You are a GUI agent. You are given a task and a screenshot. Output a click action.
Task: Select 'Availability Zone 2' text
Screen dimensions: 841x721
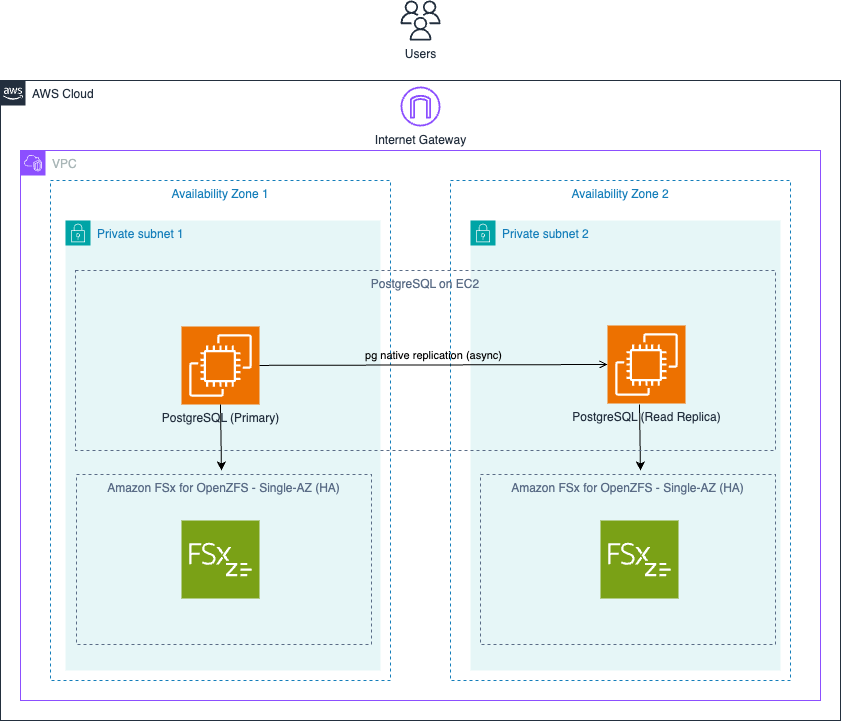pos(620,194)
